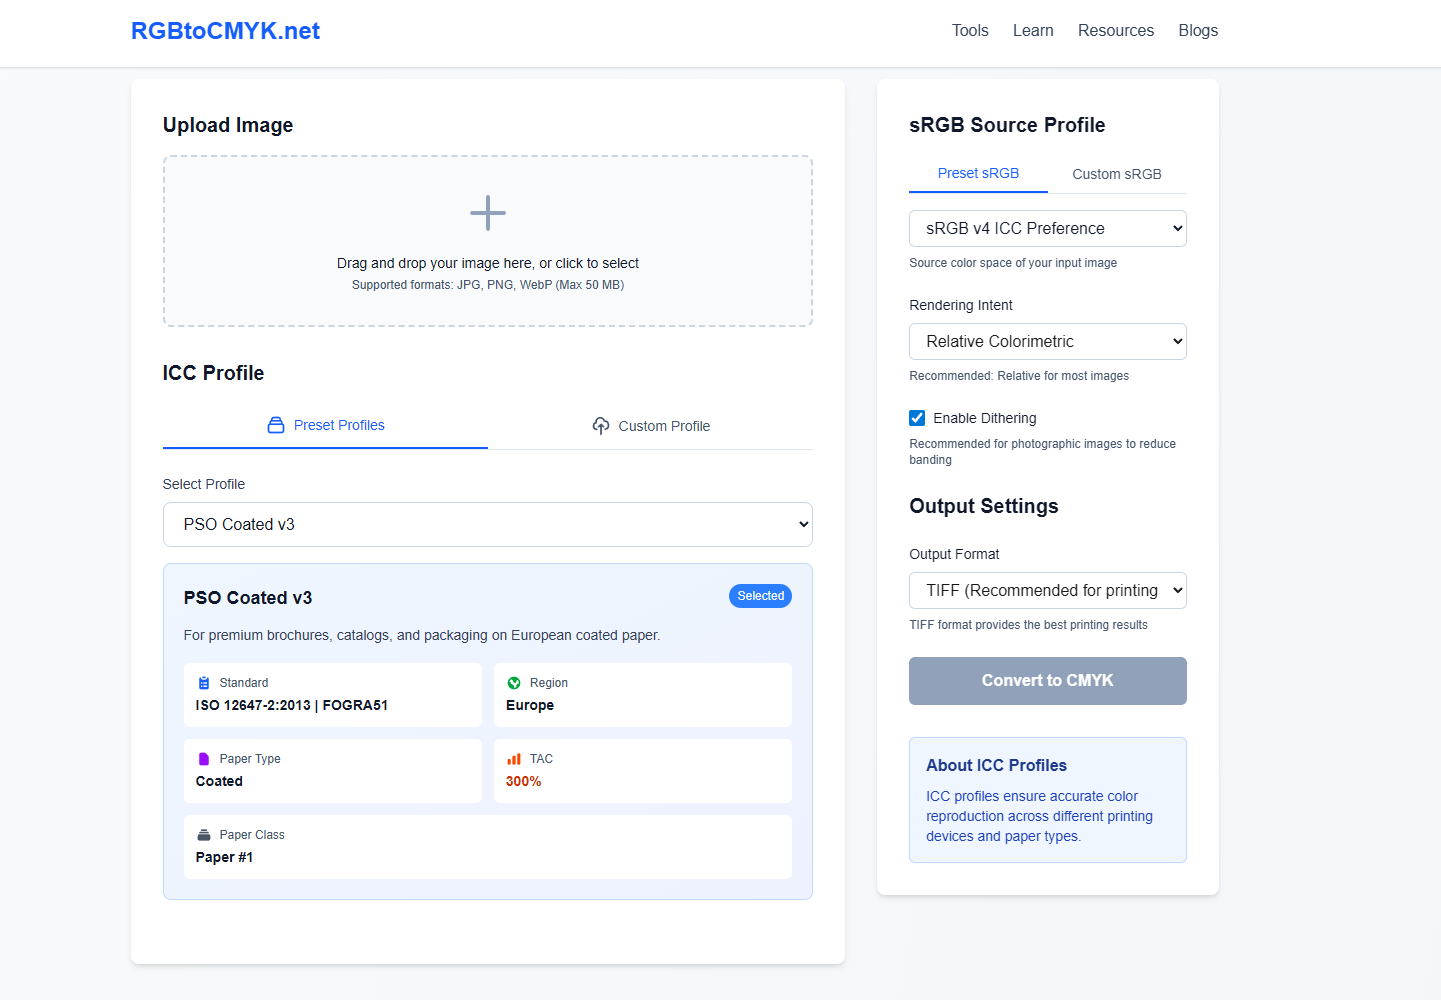The image size is (1441, 1000).
Task: Click the Paper Class stack icon
Action: click(204, 835)
